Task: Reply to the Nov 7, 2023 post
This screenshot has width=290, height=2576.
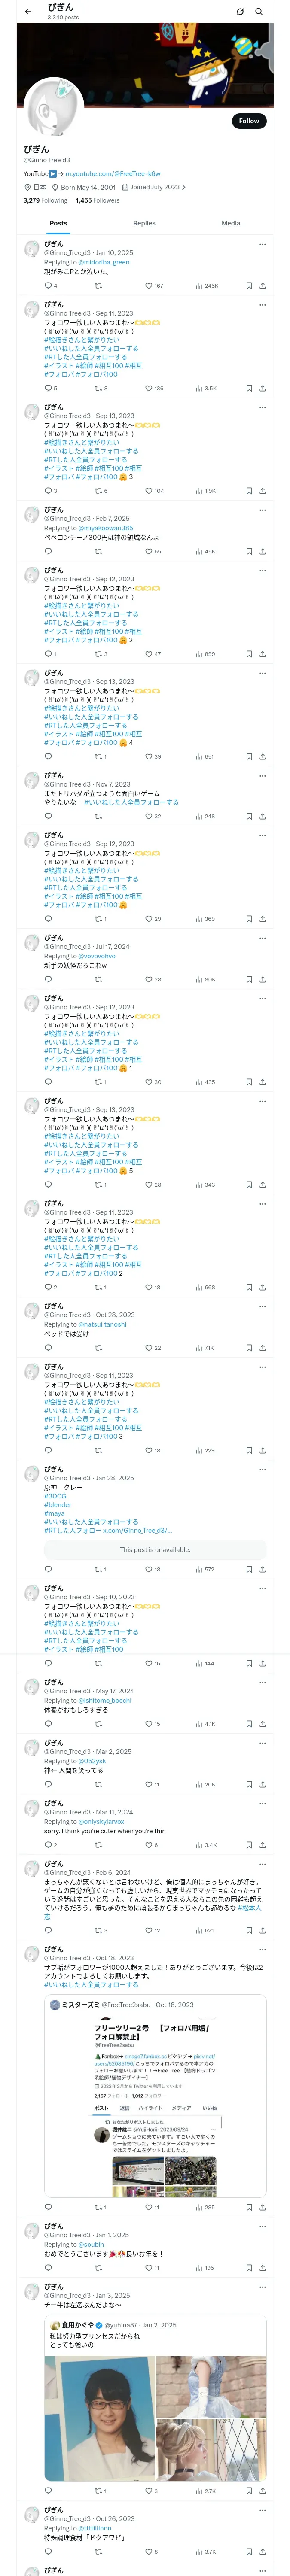Action: click(48, 816)
